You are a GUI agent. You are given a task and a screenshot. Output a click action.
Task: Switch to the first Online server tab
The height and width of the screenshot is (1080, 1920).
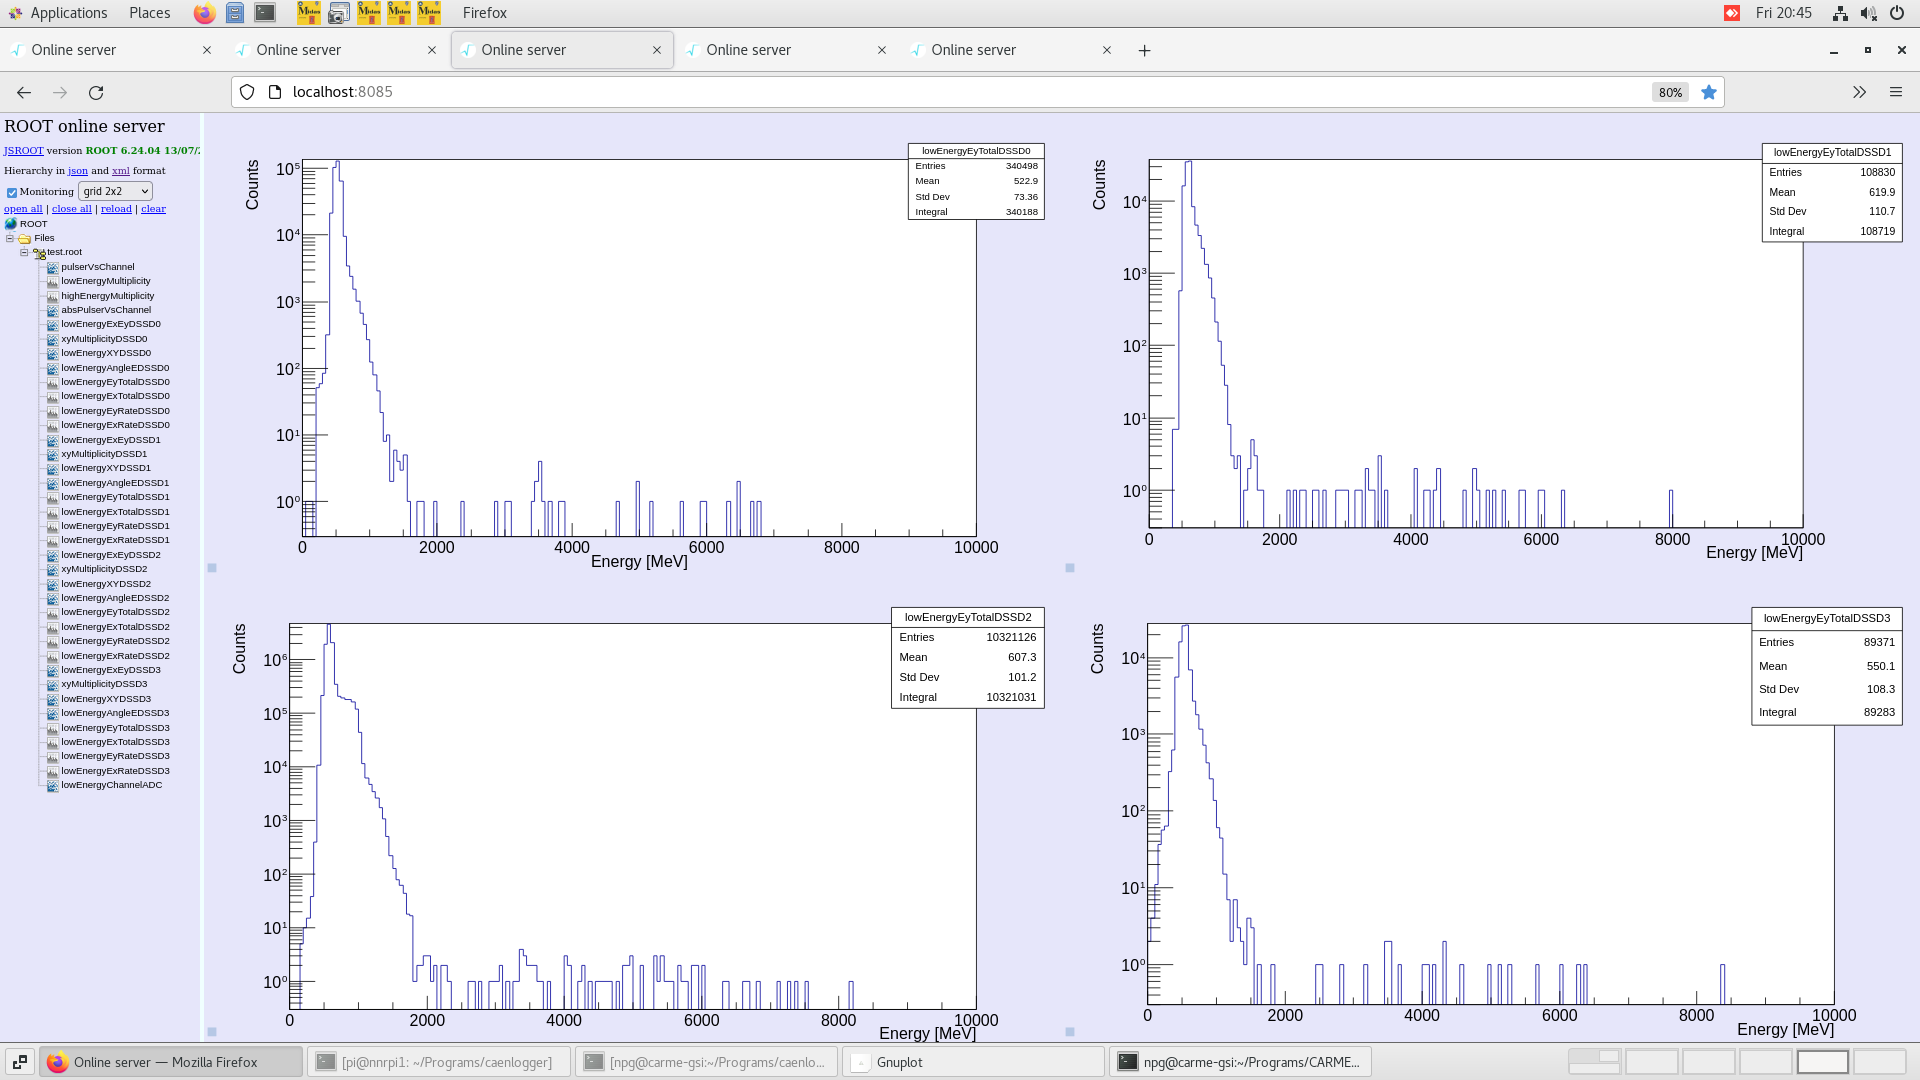74,50
